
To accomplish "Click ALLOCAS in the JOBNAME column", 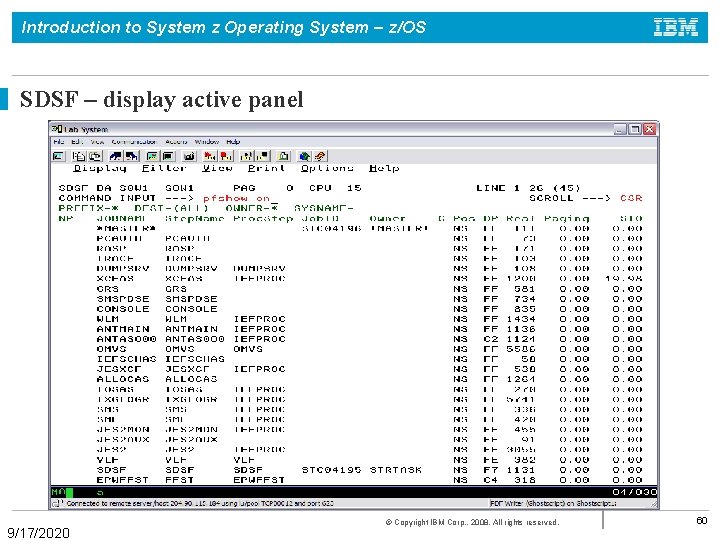I will (x=123, y=380).
